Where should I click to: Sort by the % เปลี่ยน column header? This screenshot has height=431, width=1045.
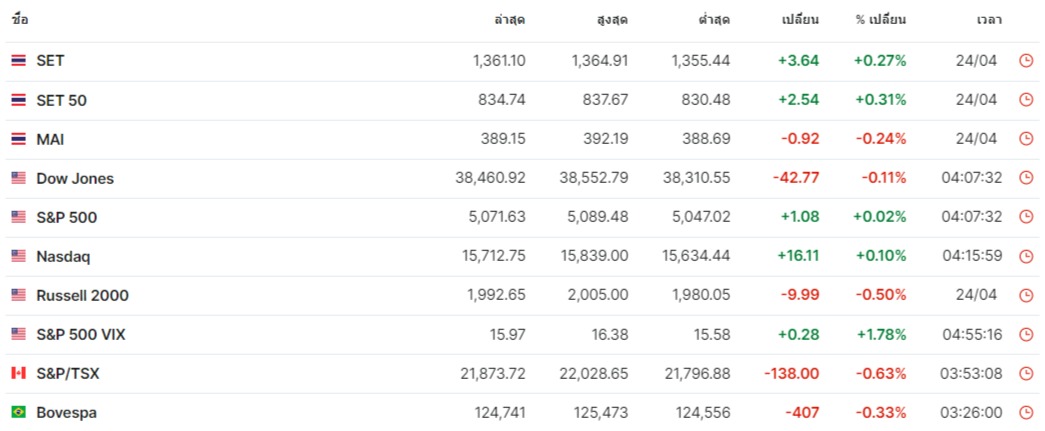pos(880,20)
